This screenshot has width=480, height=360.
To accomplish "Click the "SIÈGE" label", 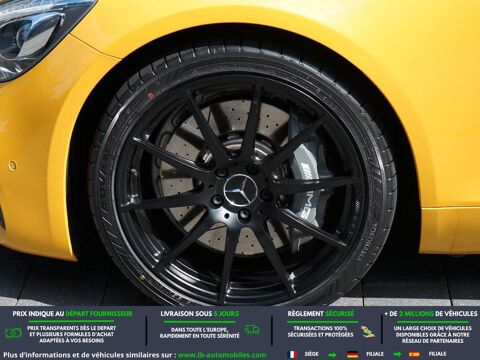I will coord(312,354).
